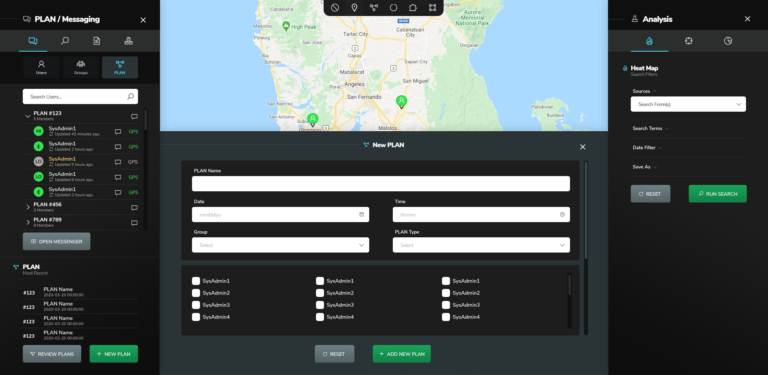The image size is (768, 375).
Task: Open the document tab in PLAN panel
Action: [x=96, y=41]
